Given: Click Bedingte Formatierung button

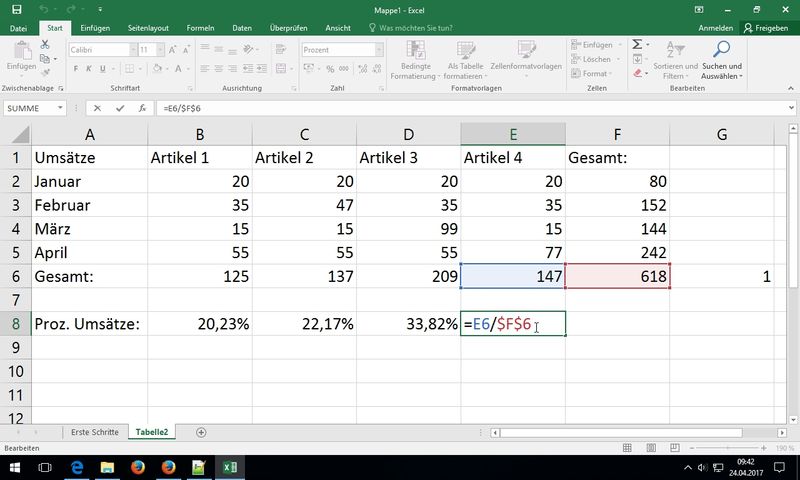Looking at the screenshot, I should (416, 61).
